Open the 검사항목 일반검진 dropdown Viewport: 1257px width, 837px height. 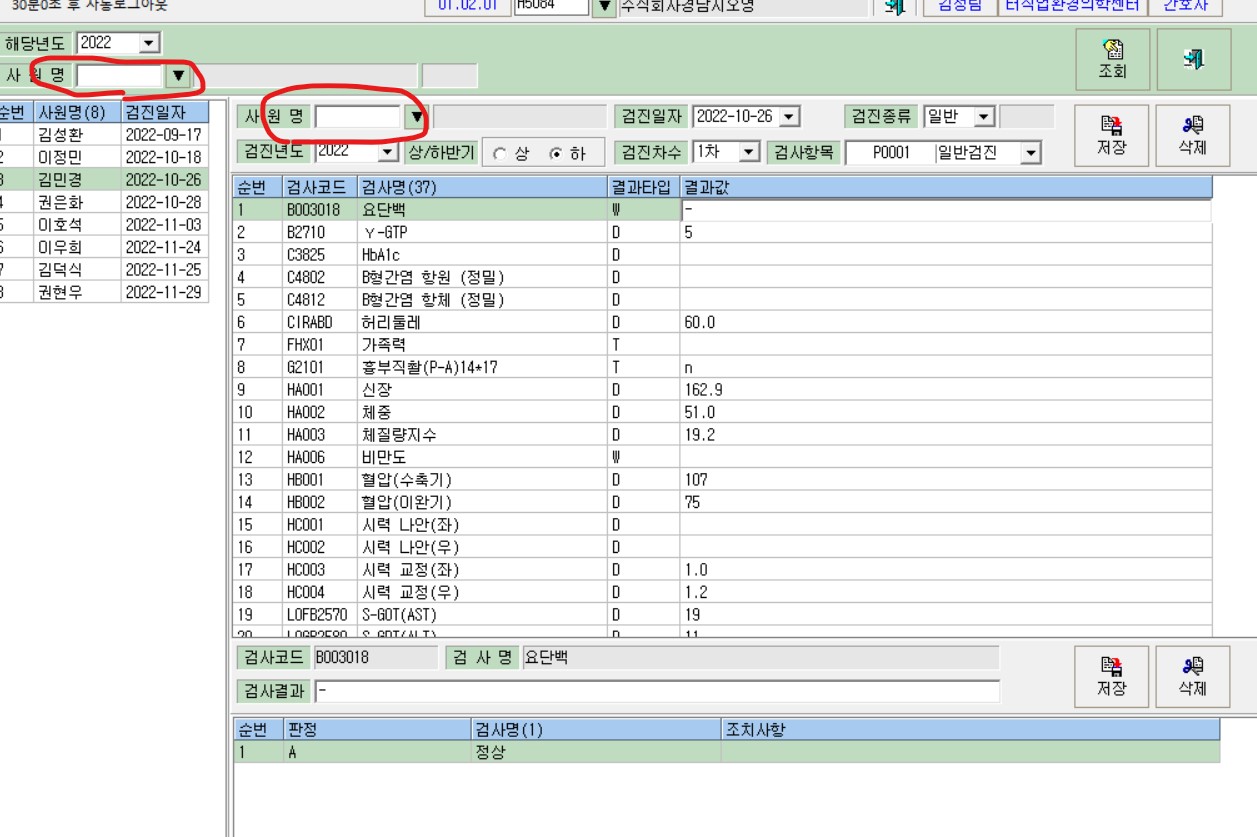(1031, 153)
